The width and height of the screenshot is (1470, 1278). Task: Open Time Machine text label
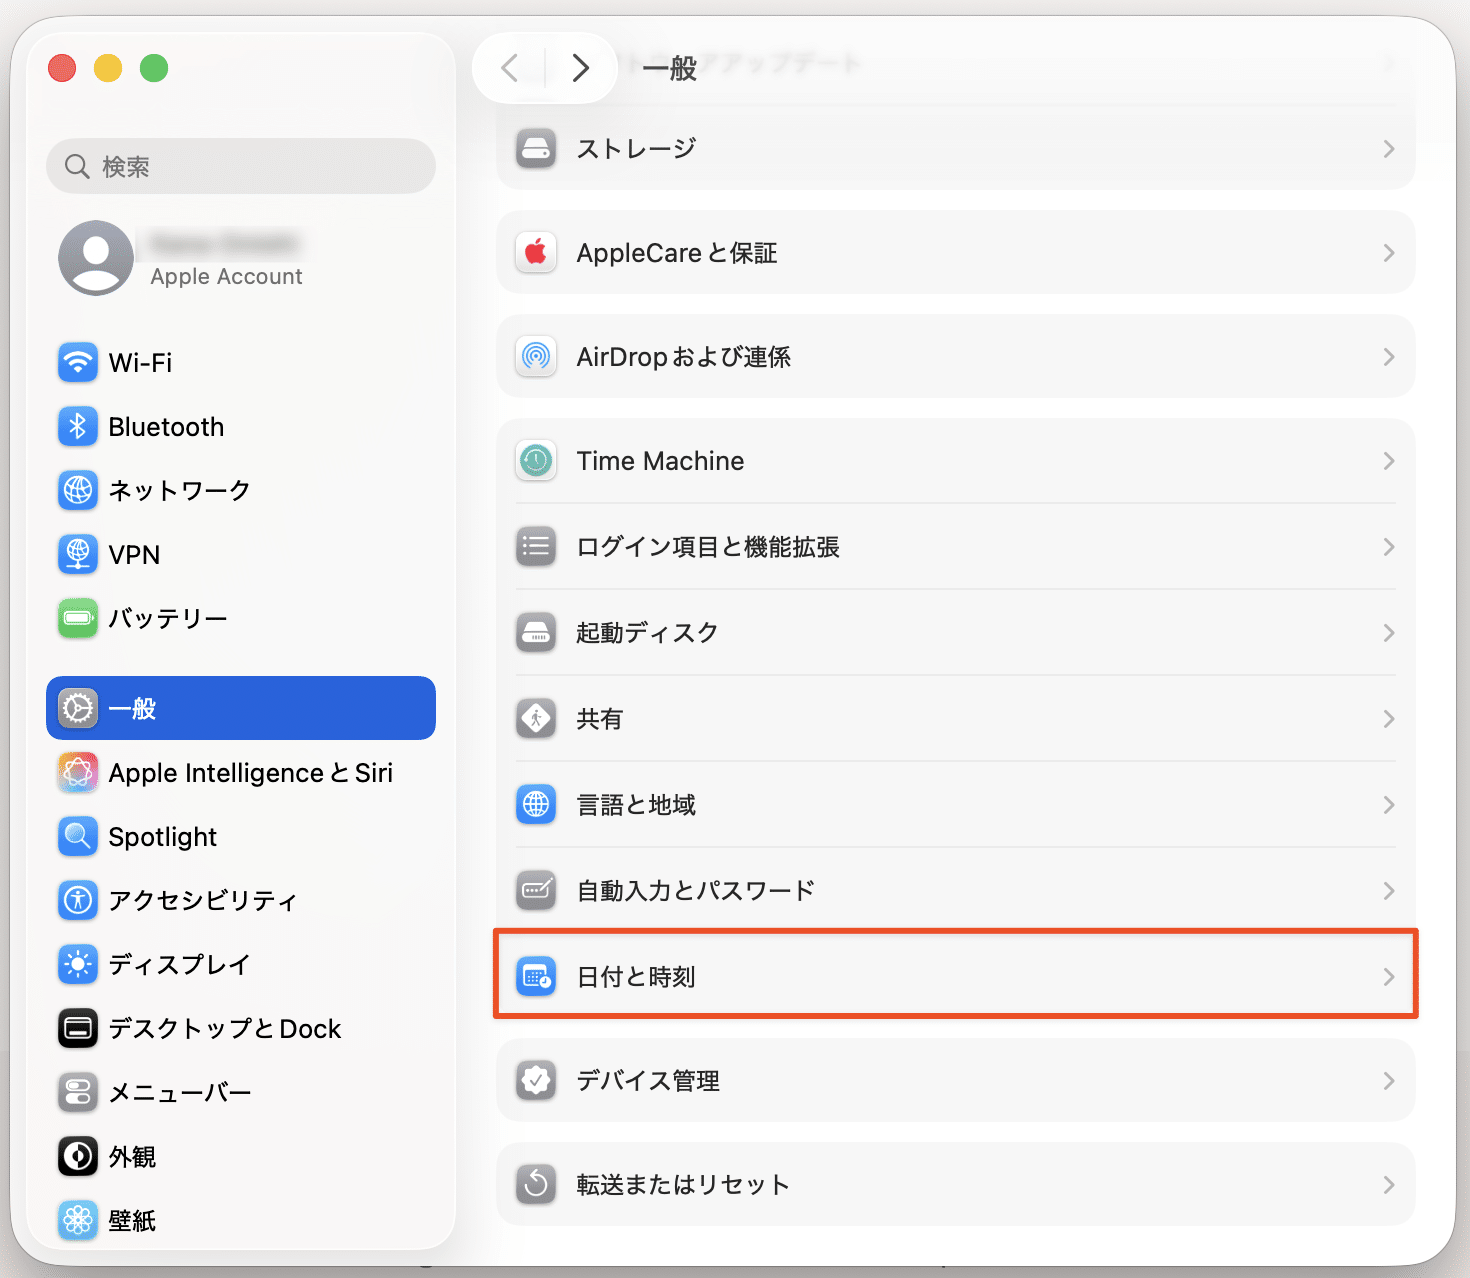pos(660,461)
